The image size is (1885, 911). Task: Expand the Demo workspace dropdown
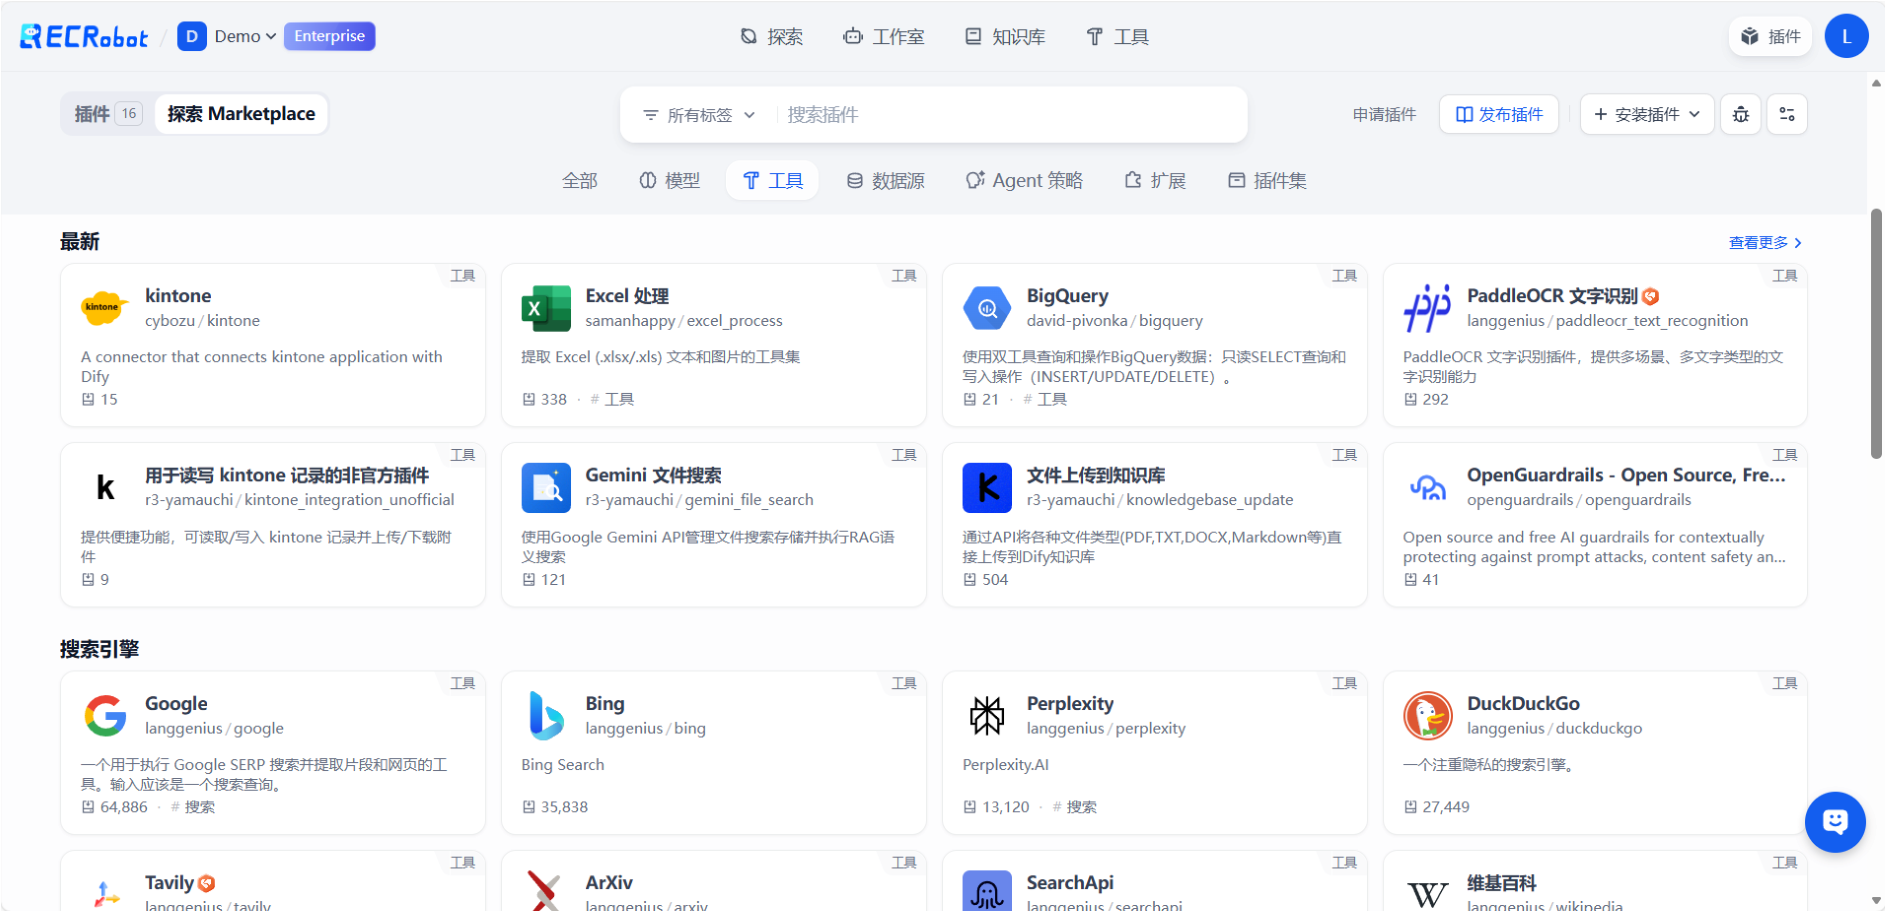(245, 36)
